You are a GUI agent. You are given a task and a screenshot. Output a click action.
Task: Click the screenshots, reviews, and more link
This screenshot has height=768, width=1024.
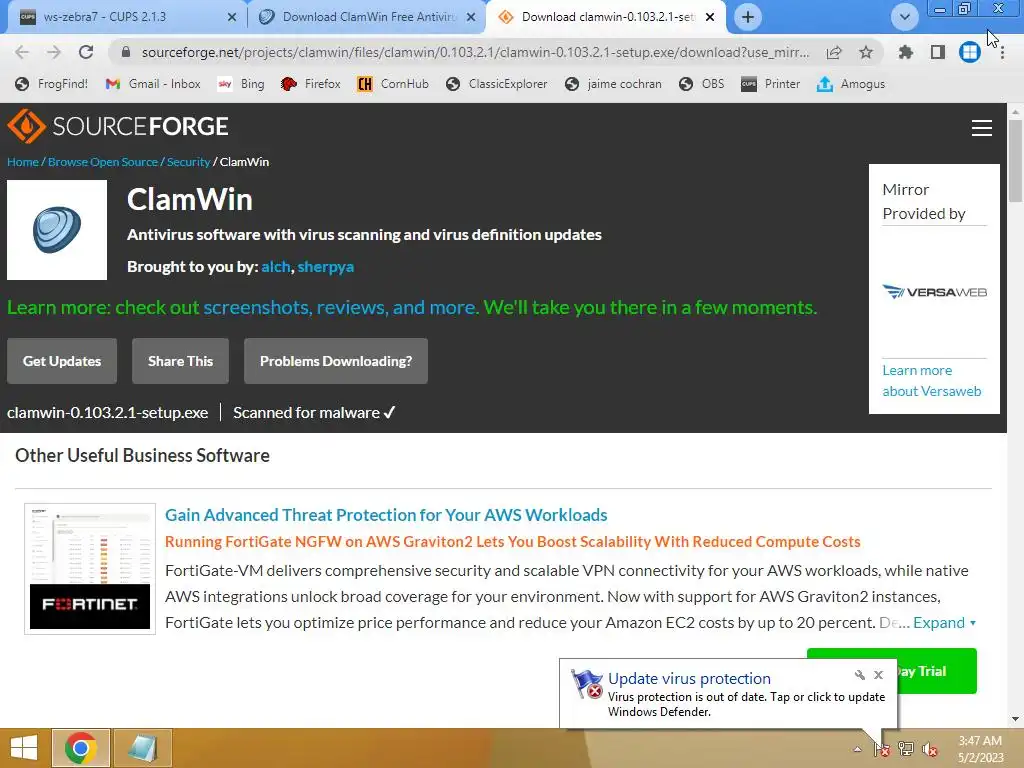click(340, 308)
